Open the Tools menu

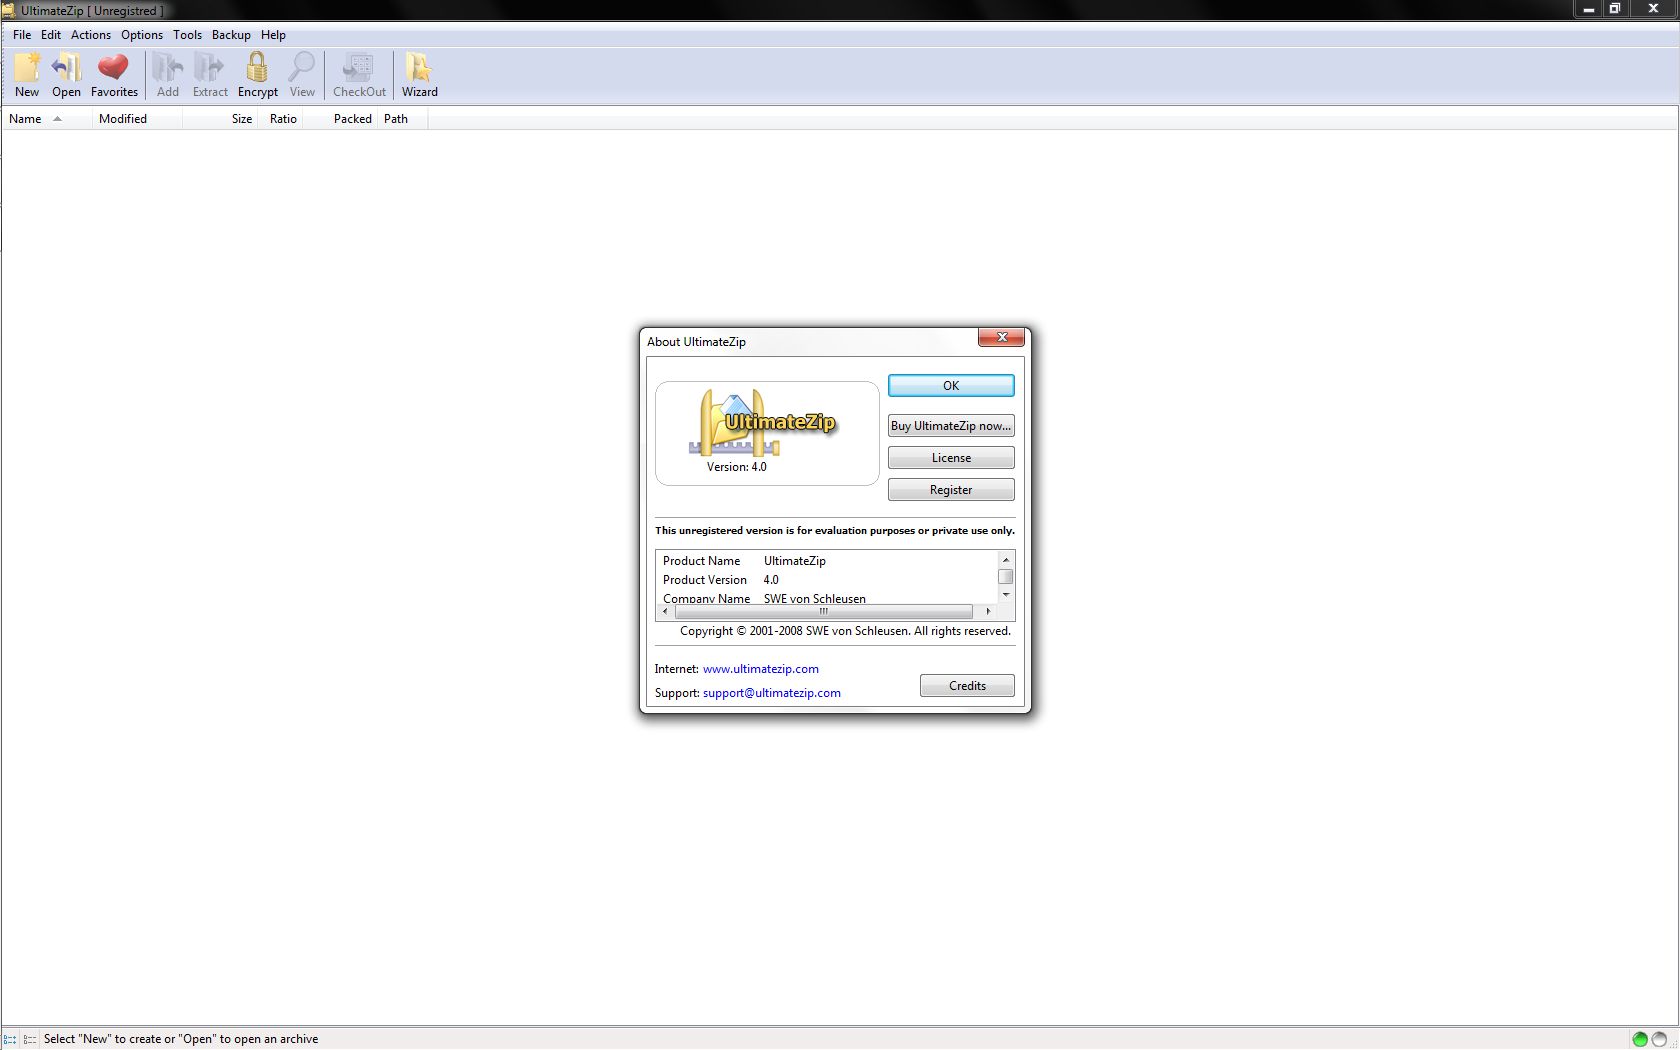[x=187, y=34]
